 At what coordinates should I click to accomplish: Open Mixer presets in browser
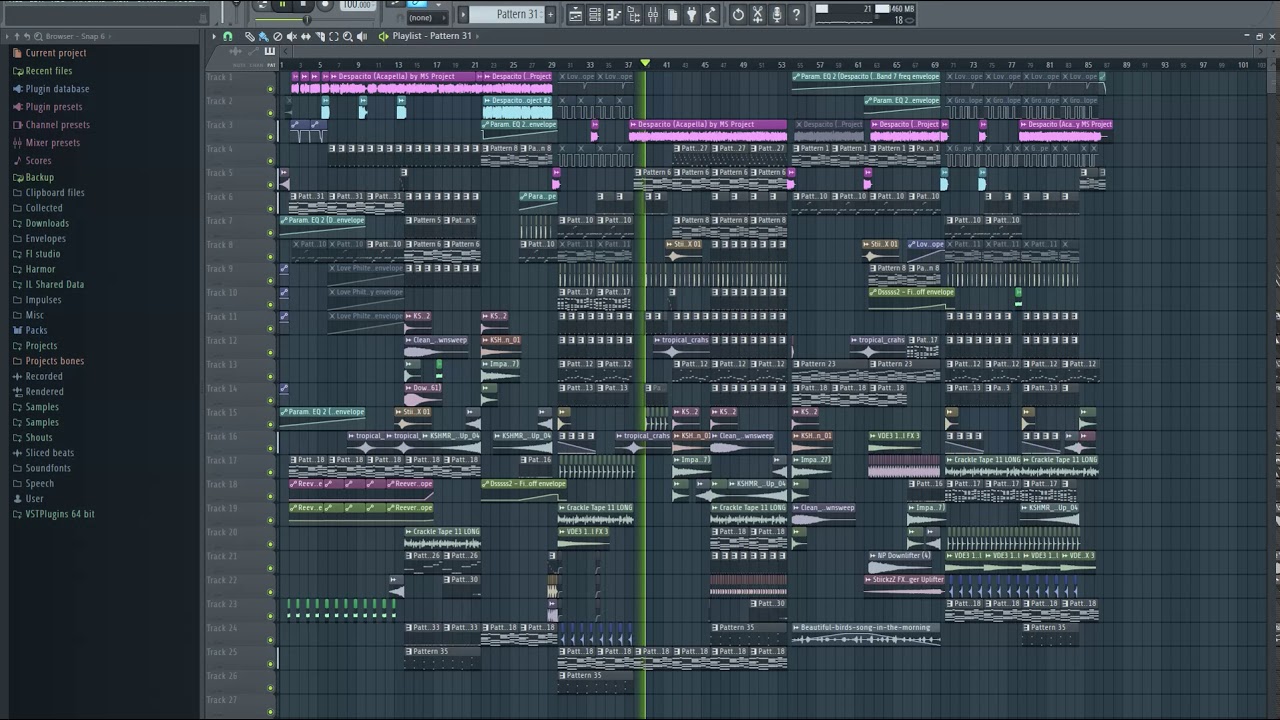coord(52,143)
